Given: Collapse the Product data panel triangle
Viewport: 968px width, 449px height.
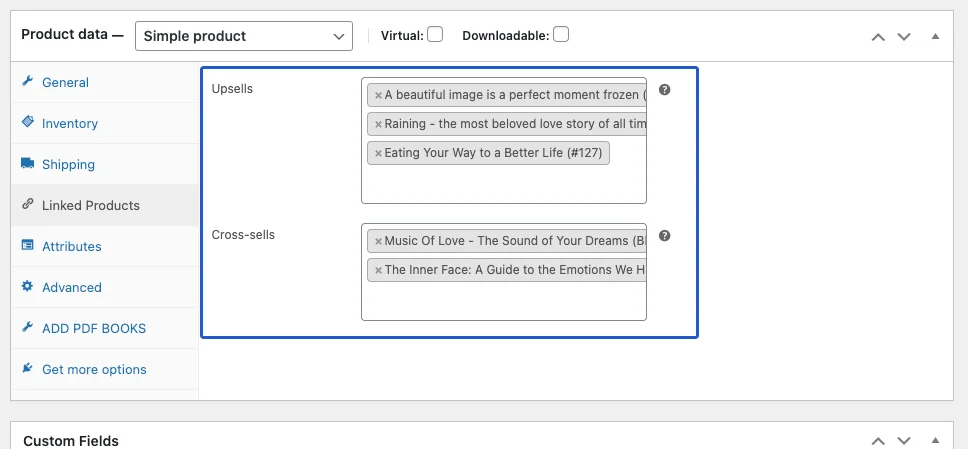Looking at the screenshot, I should coord(935,36).
